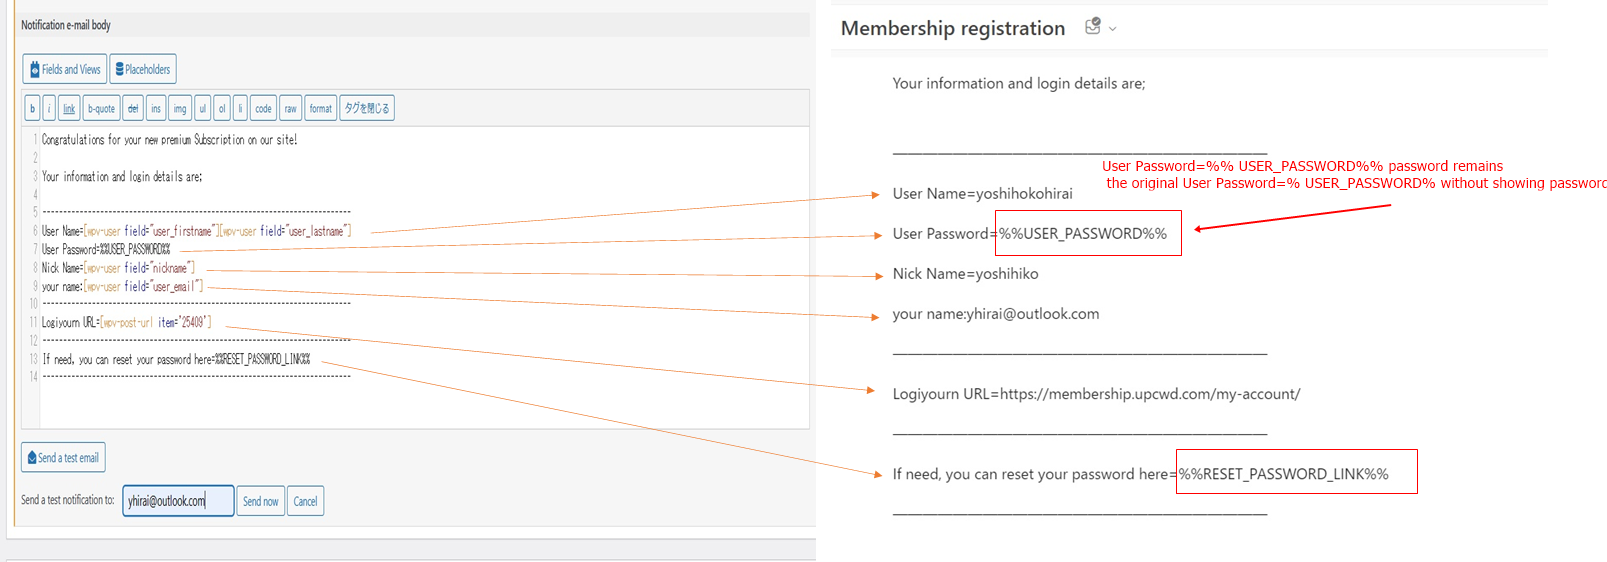Insert a hyperlink using the link button
Viewport: 1607px width, 562px height.
(69, 108)
